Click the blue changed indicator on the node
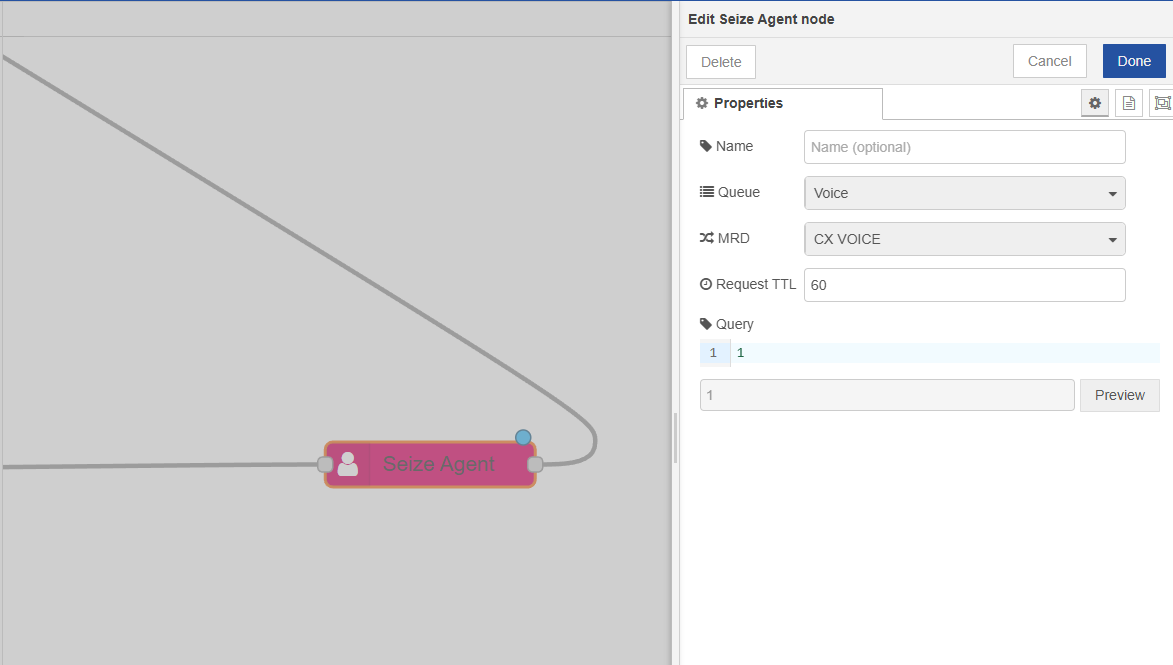Screen dimensions: 1173x665 pos(523,437)
